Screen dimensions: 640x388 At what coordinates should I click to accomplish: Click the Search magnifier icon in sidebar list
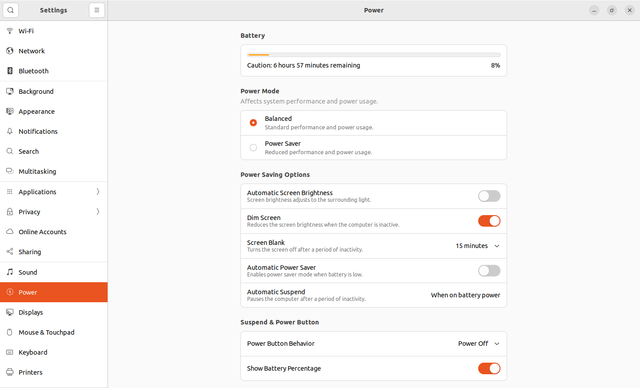(x=10, y=151)
